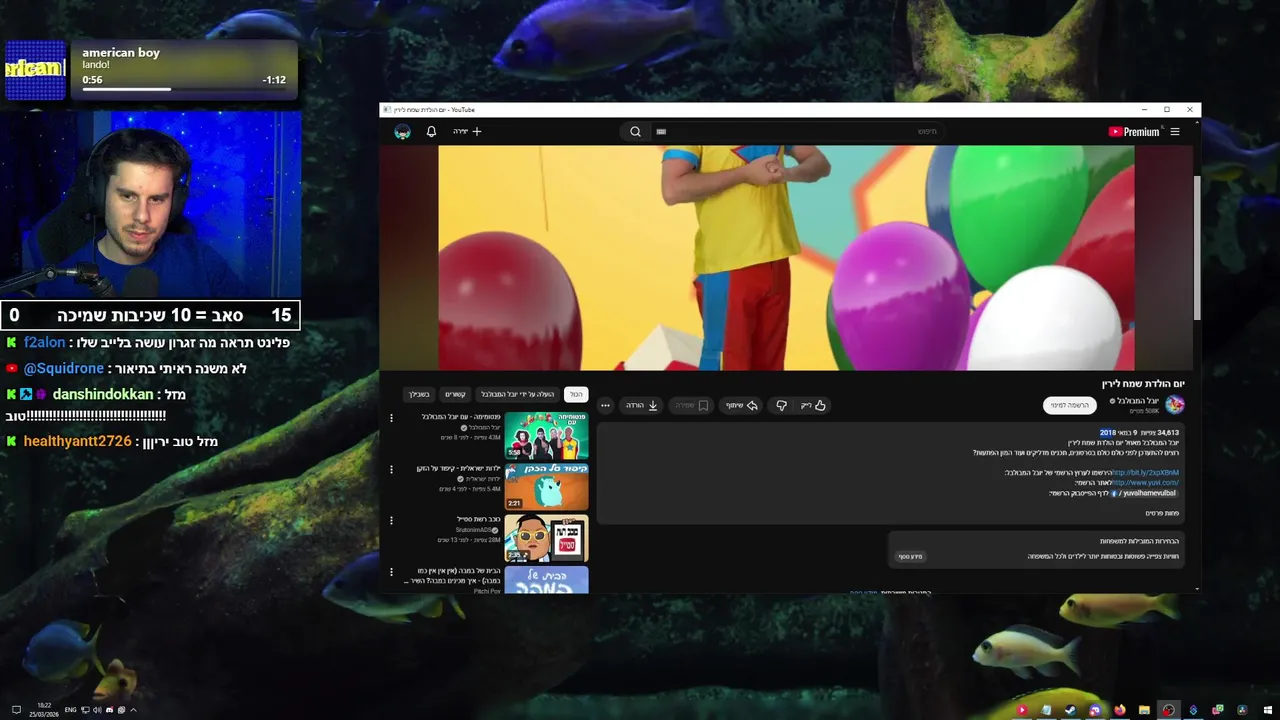Open the www.yuvi.com link in description
This screenshot has height=720, width=1280.
coord(1145,483)
